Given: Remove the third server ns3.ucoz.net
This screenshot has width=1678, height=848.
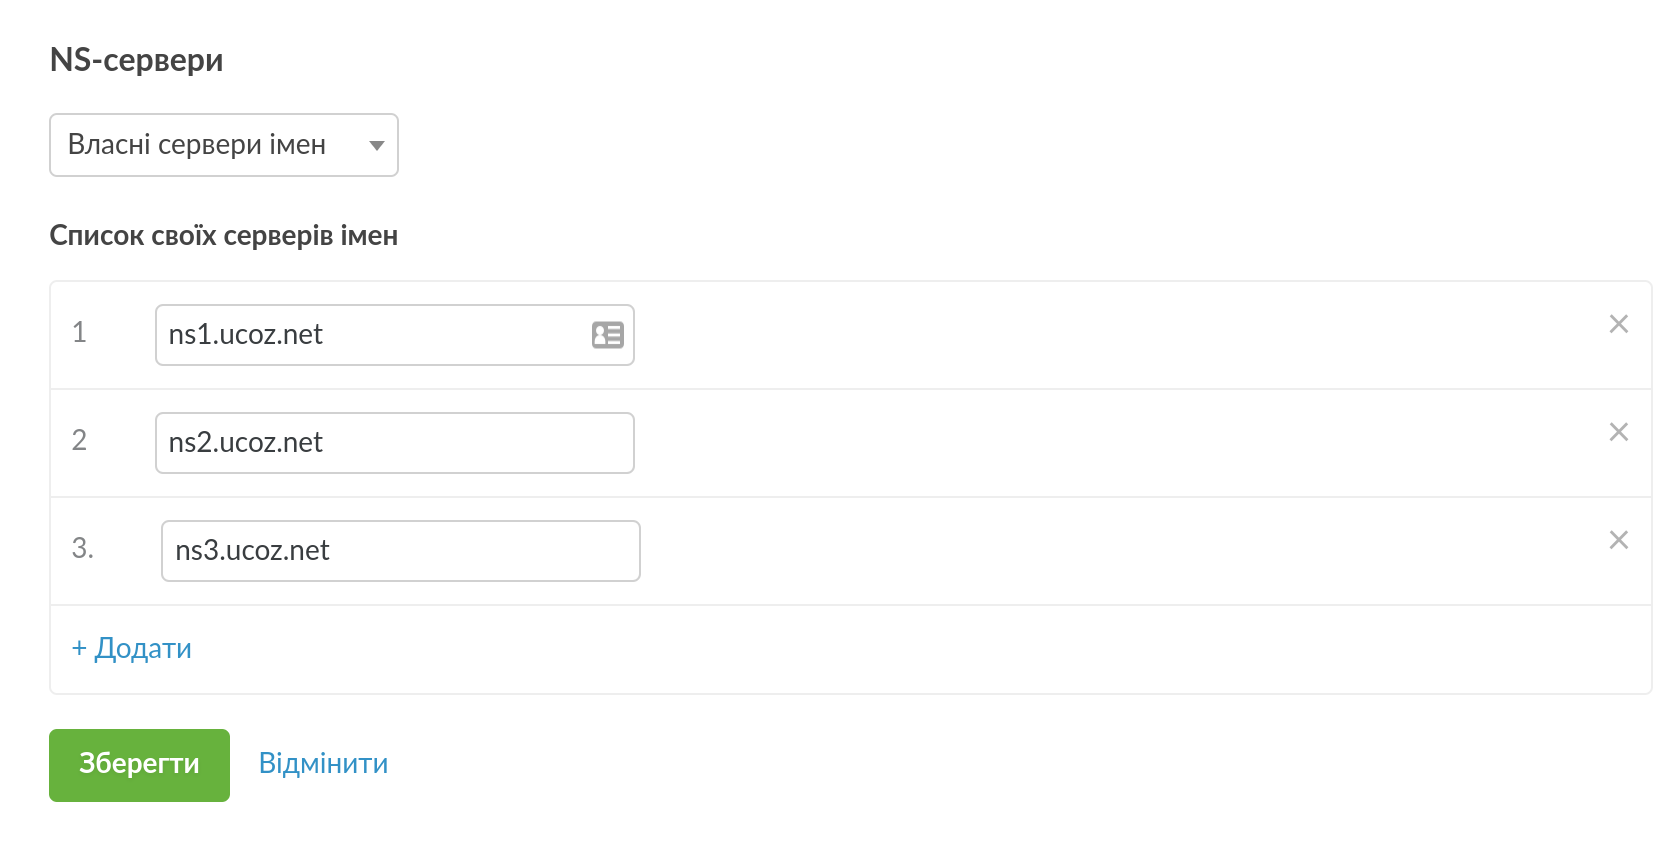Looking at the screenshot, I should tap(1618, 540).
